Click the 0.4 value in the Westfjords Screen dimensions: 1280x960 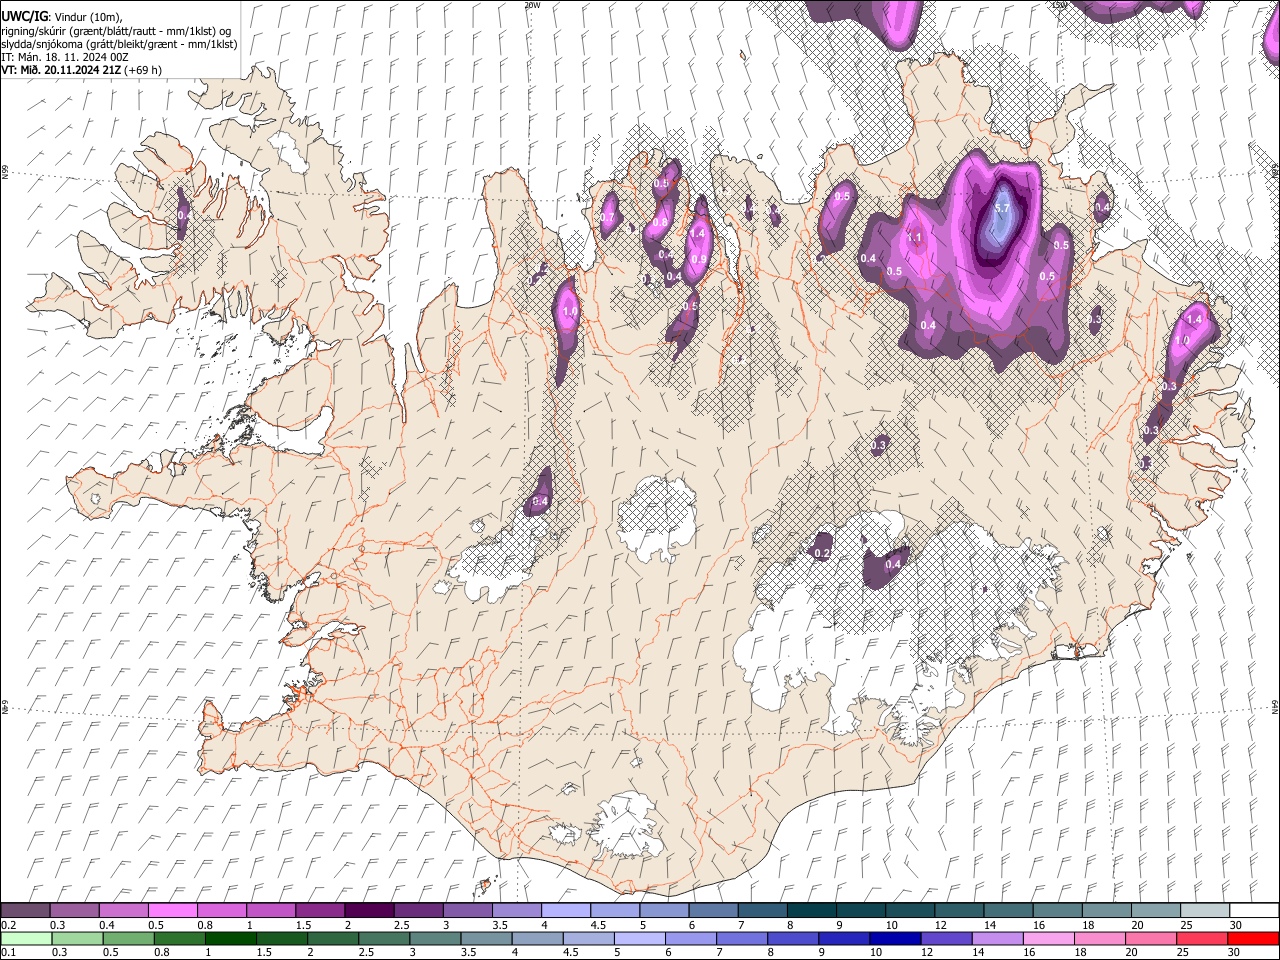[x=184, y=214]
